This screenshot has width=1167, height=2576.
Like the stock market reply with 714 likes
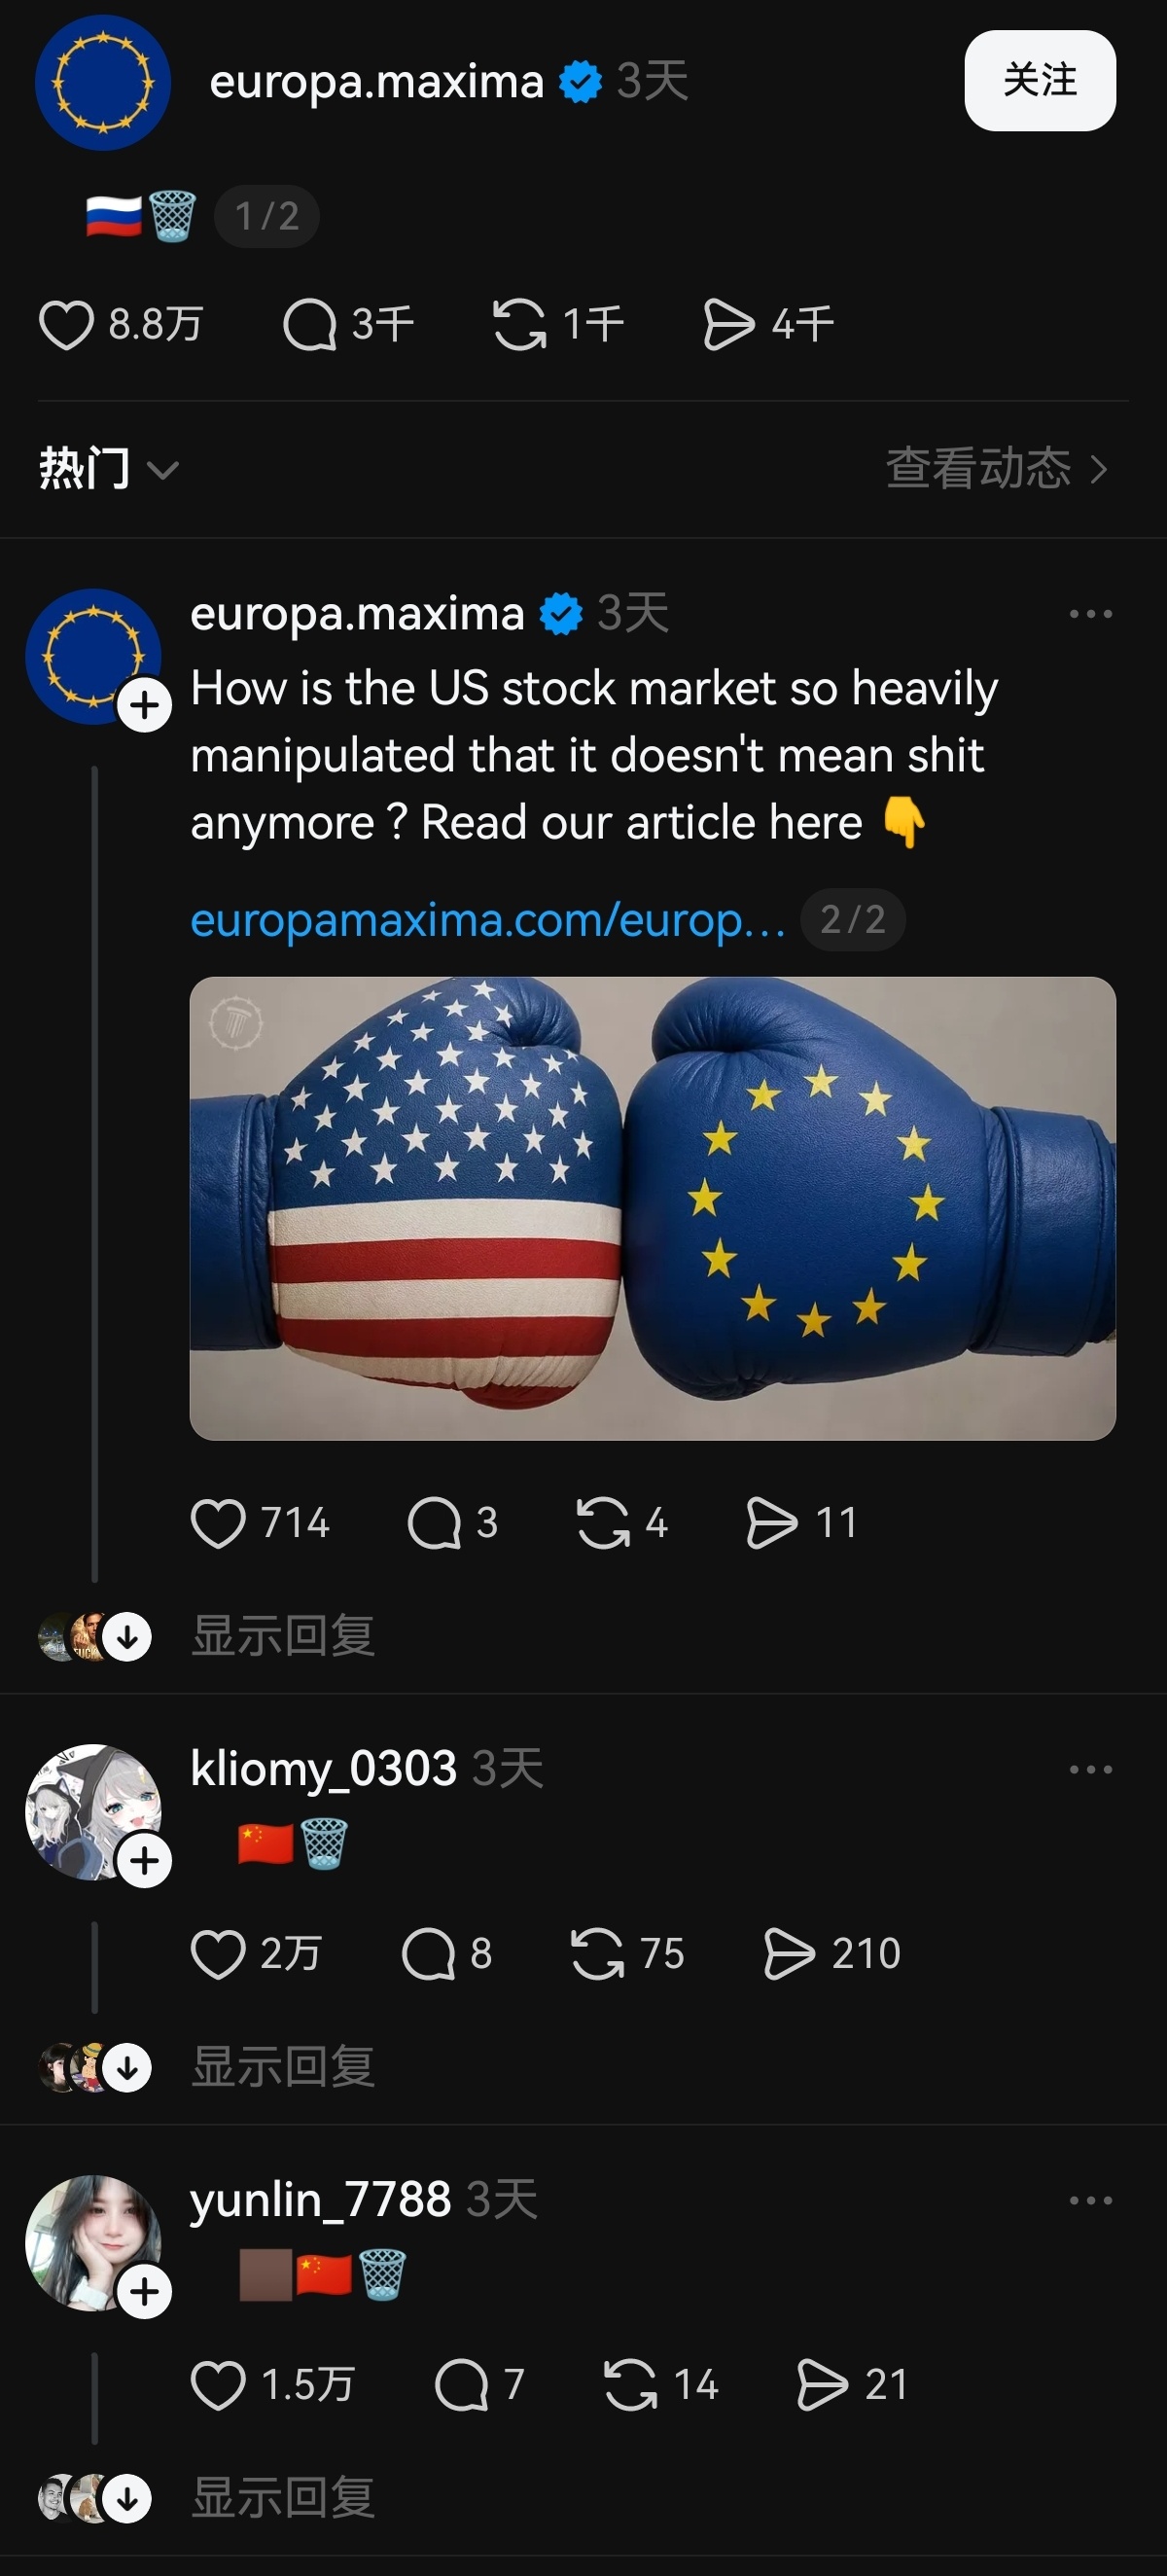(x=218, y=1523)
